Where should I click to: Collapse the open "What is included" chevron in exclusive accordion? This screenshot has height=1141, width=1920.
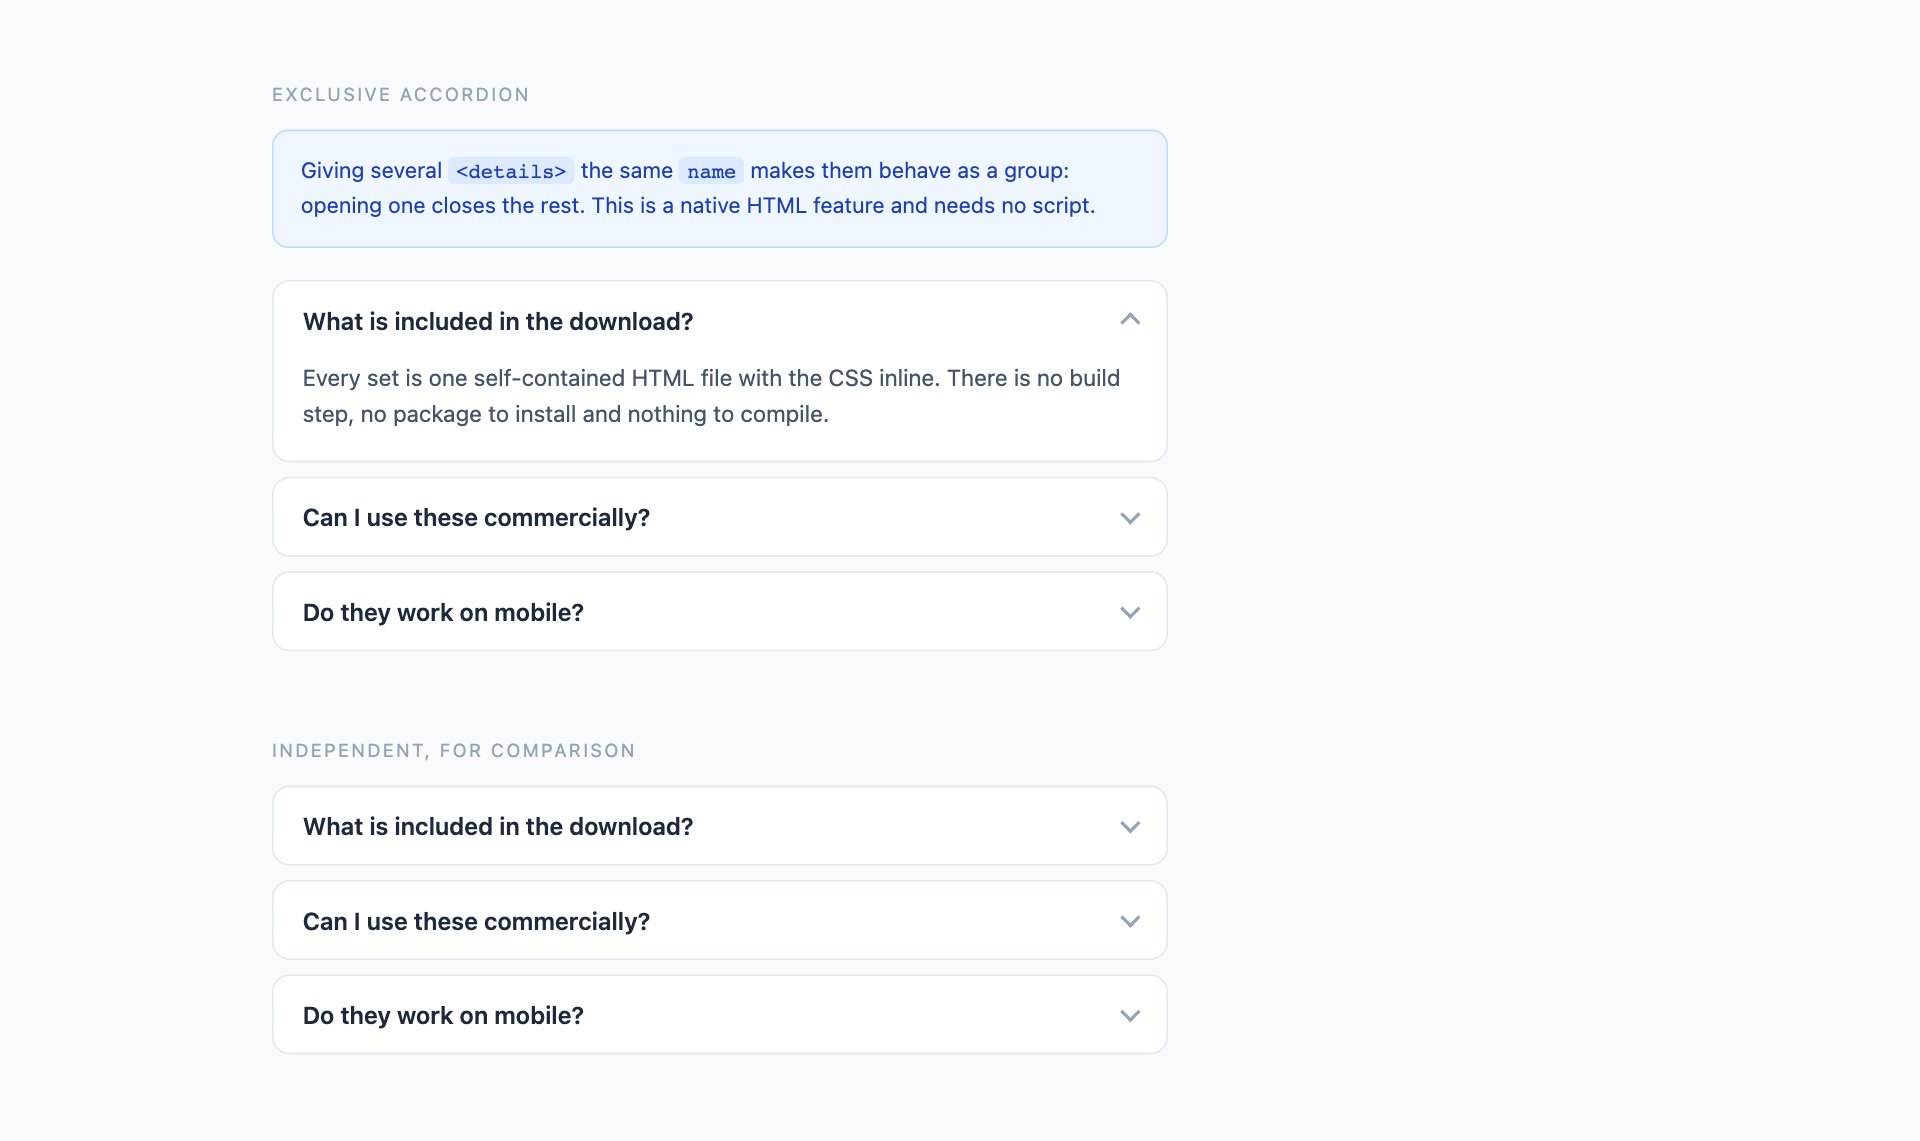pyautogui.click(x=1130, y=320)
